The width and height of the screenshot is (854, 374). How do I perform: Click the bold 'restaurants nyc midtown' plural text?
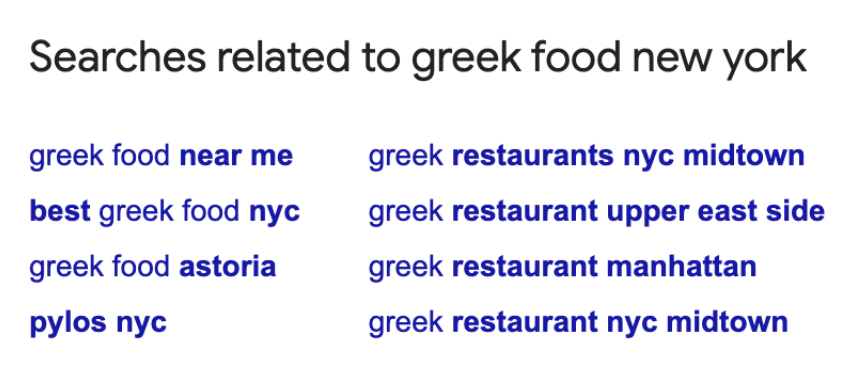628,156
